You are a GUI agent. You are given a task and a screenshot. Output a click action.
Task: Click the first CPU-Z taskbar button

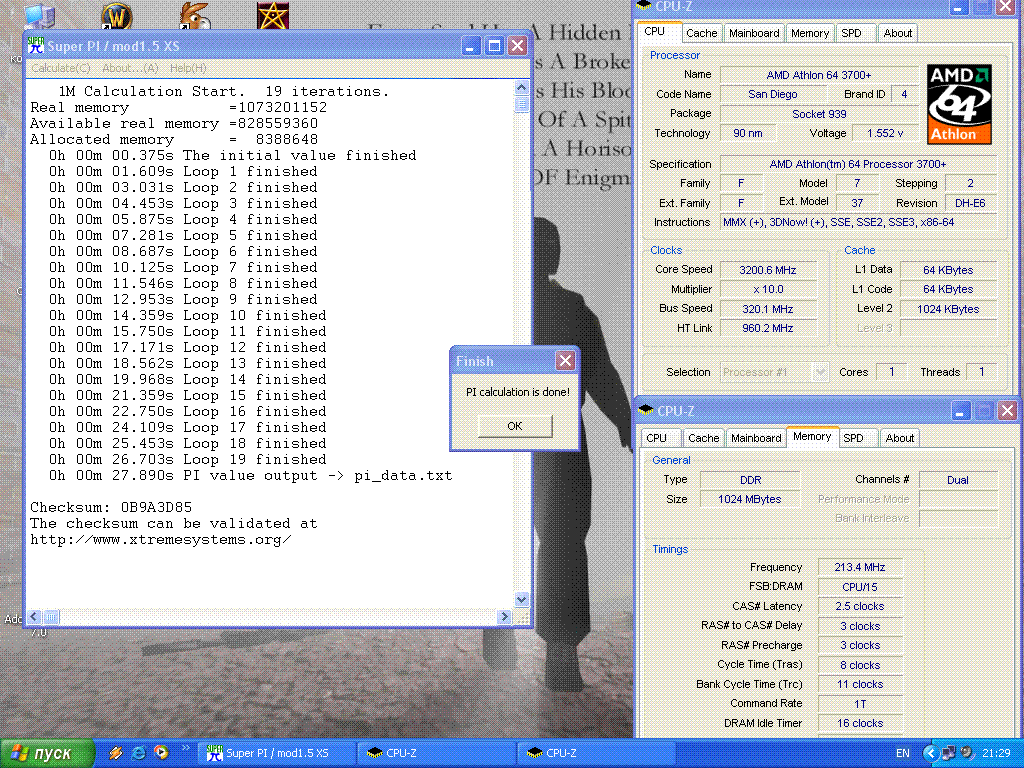tap(436, 753)
